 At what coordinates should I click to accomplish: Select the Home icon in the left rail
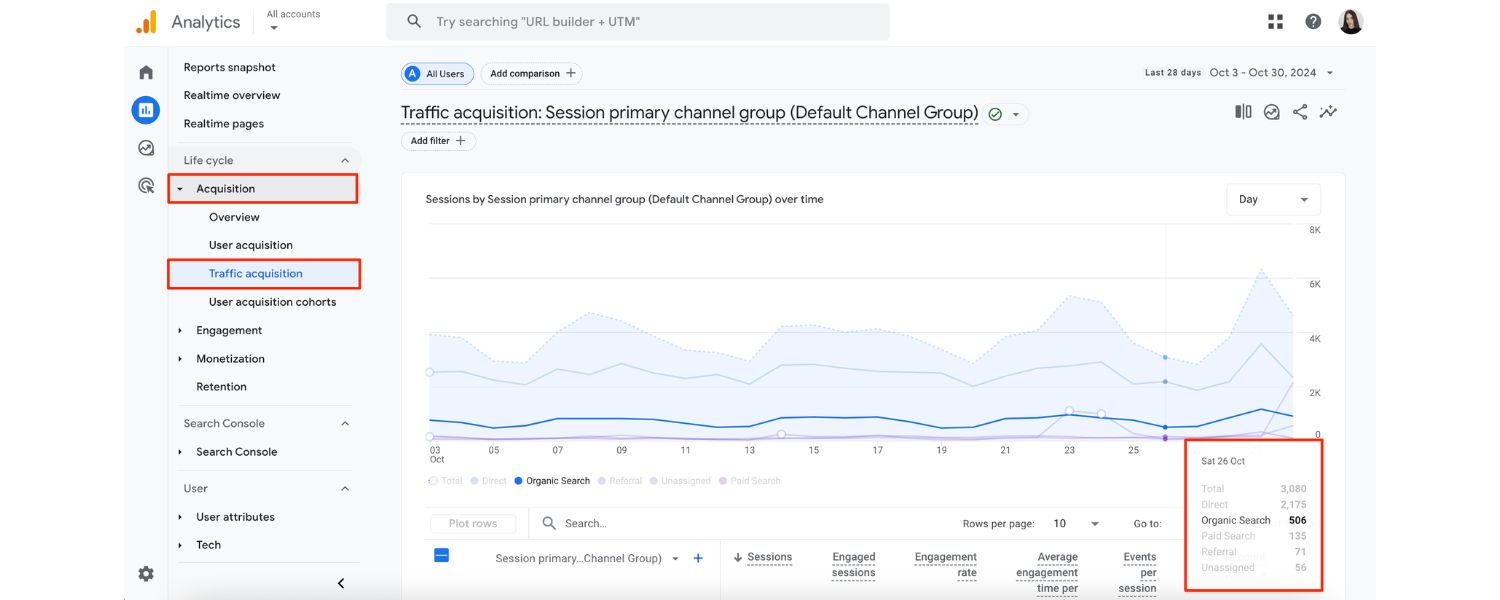145,71
